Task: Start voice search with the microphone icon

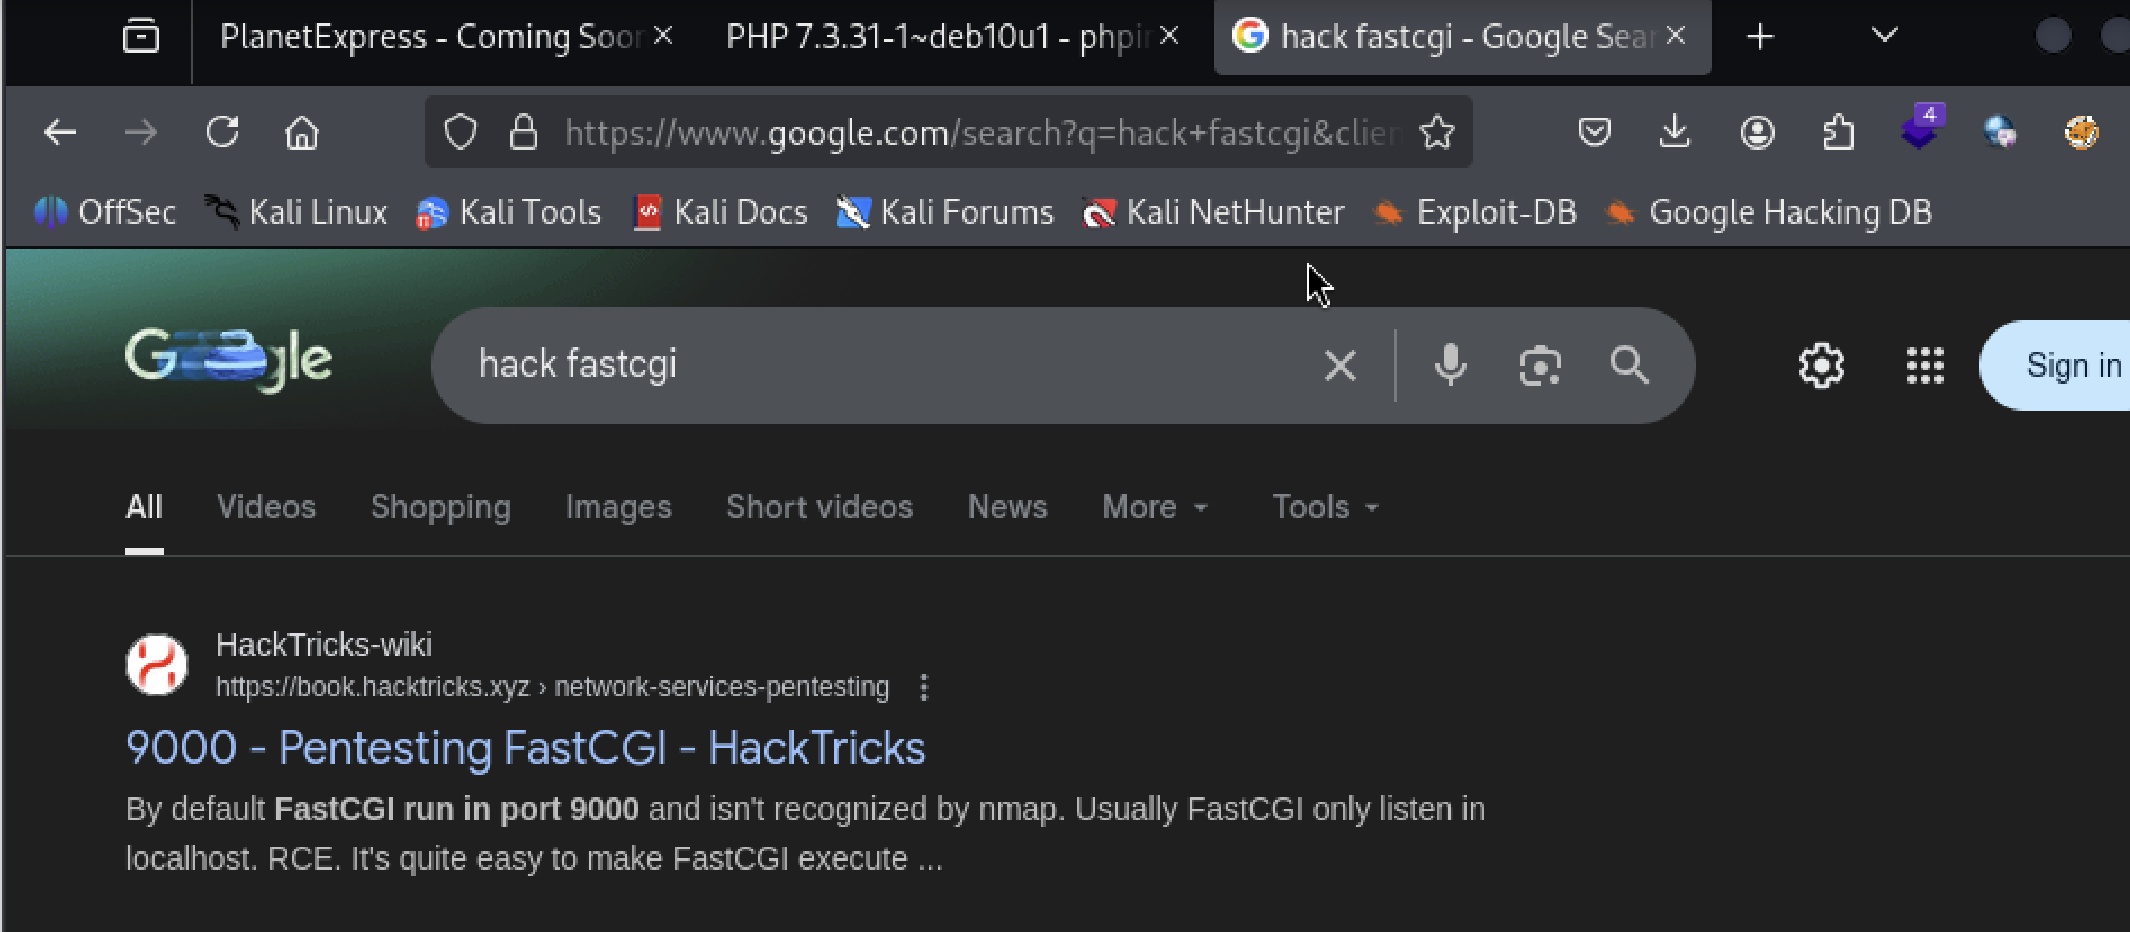Action: click(x=1450, y=365)
